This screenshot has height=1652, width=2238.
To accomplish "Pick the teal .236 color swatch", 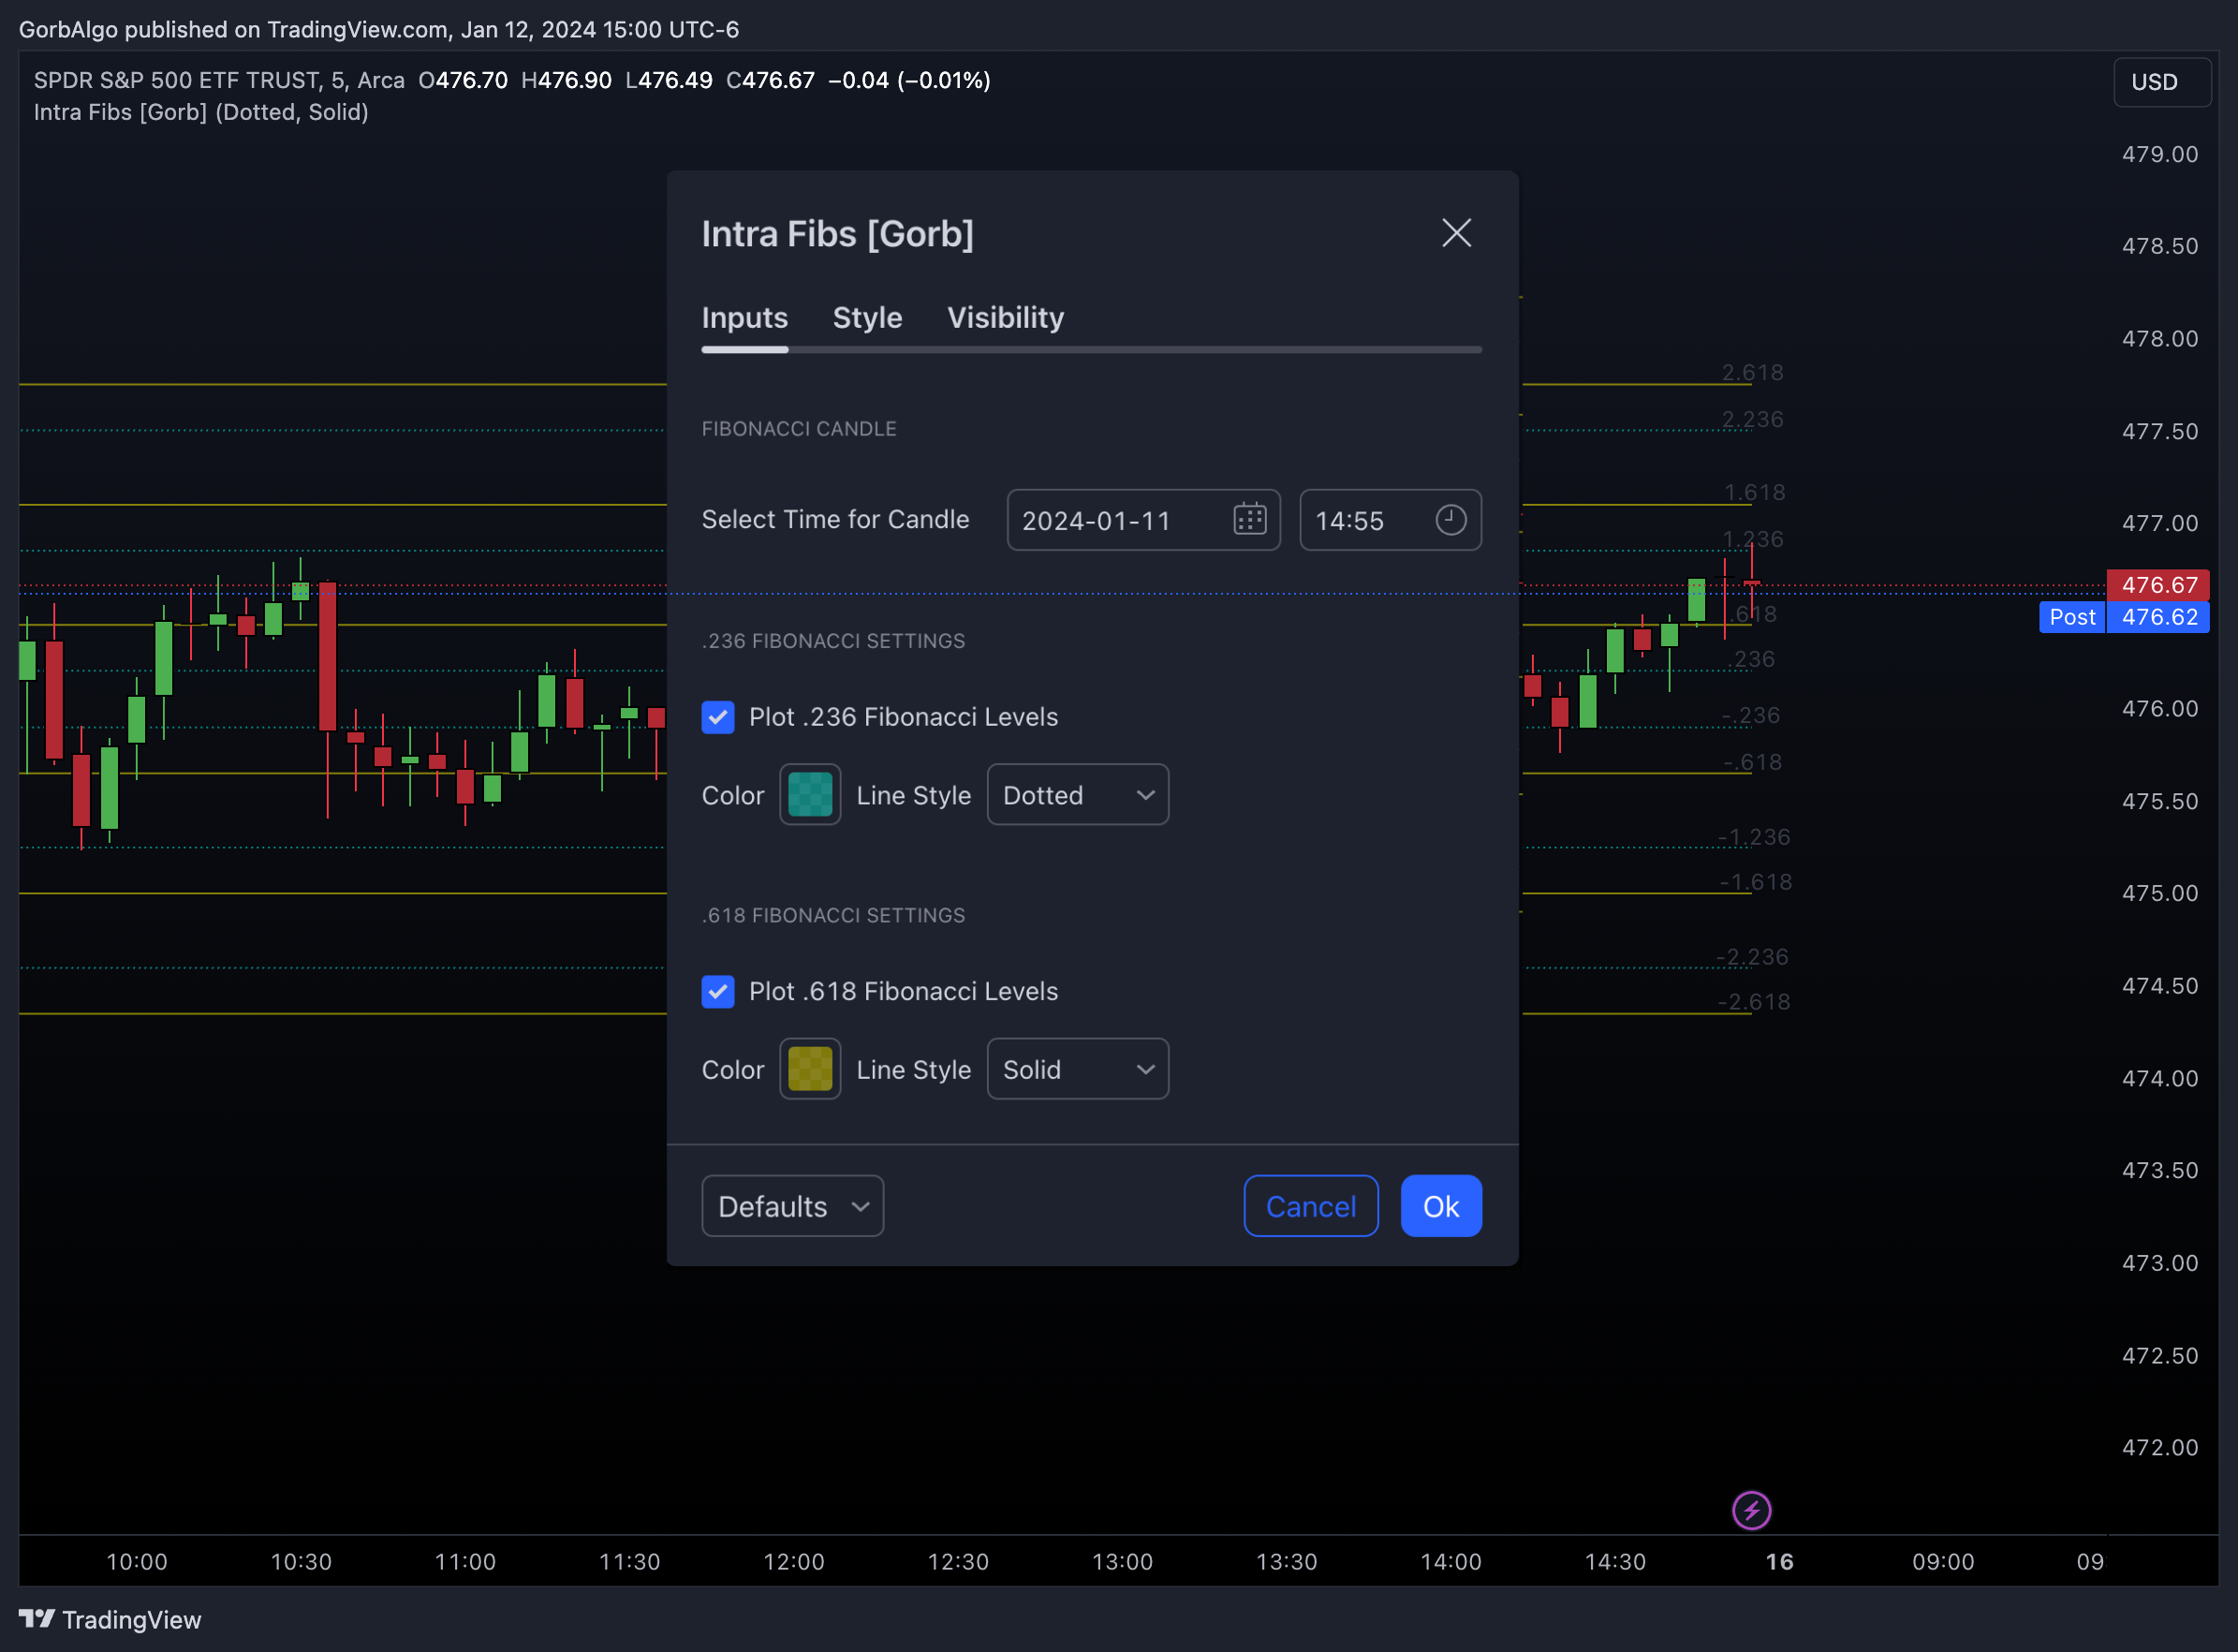I will pyautogui.click(x=809, y=795).
